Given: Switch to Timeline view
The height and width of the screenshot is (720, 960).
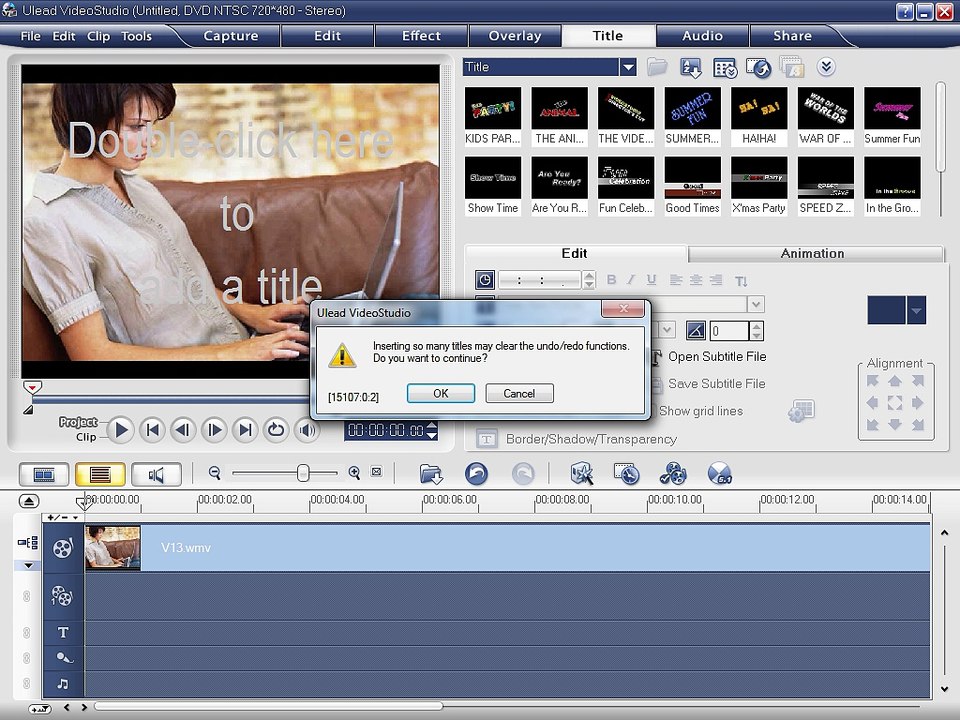Looking at the screenshot, I should [x=100, y=474].
